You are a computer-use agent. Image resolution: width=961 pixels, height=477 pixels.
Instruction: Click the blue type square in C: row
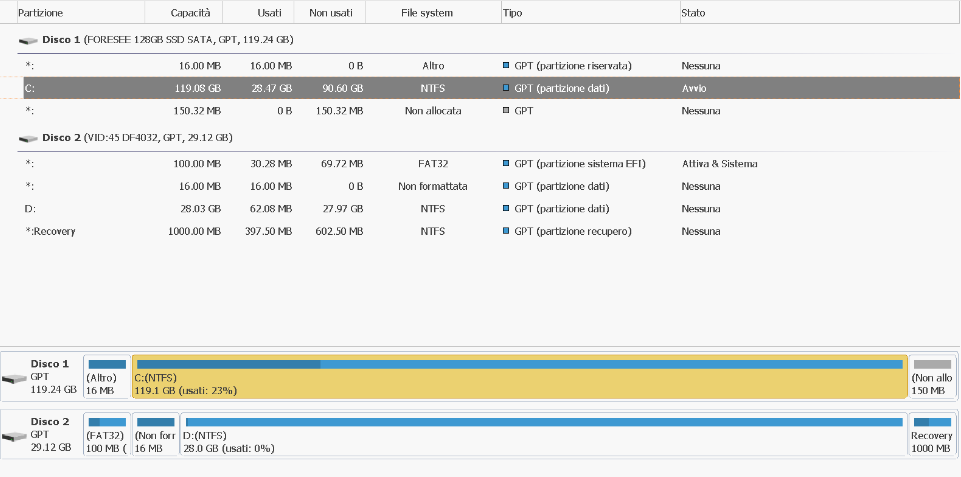[506, 88]
